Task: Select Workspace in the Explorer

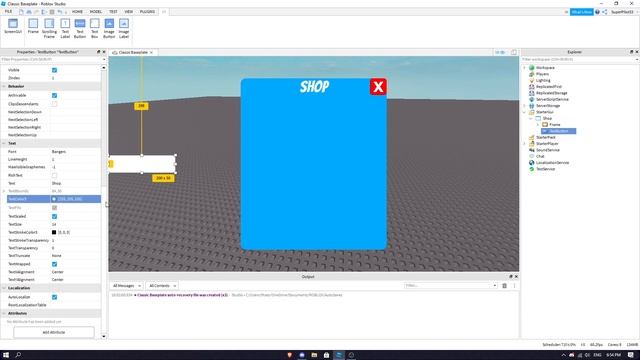Action: [x=545, y=67]
